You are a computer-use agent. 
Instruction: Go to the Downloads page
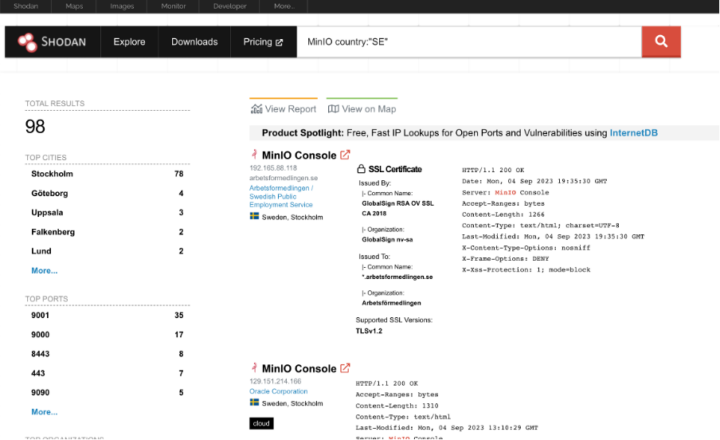tap(194, 42)
